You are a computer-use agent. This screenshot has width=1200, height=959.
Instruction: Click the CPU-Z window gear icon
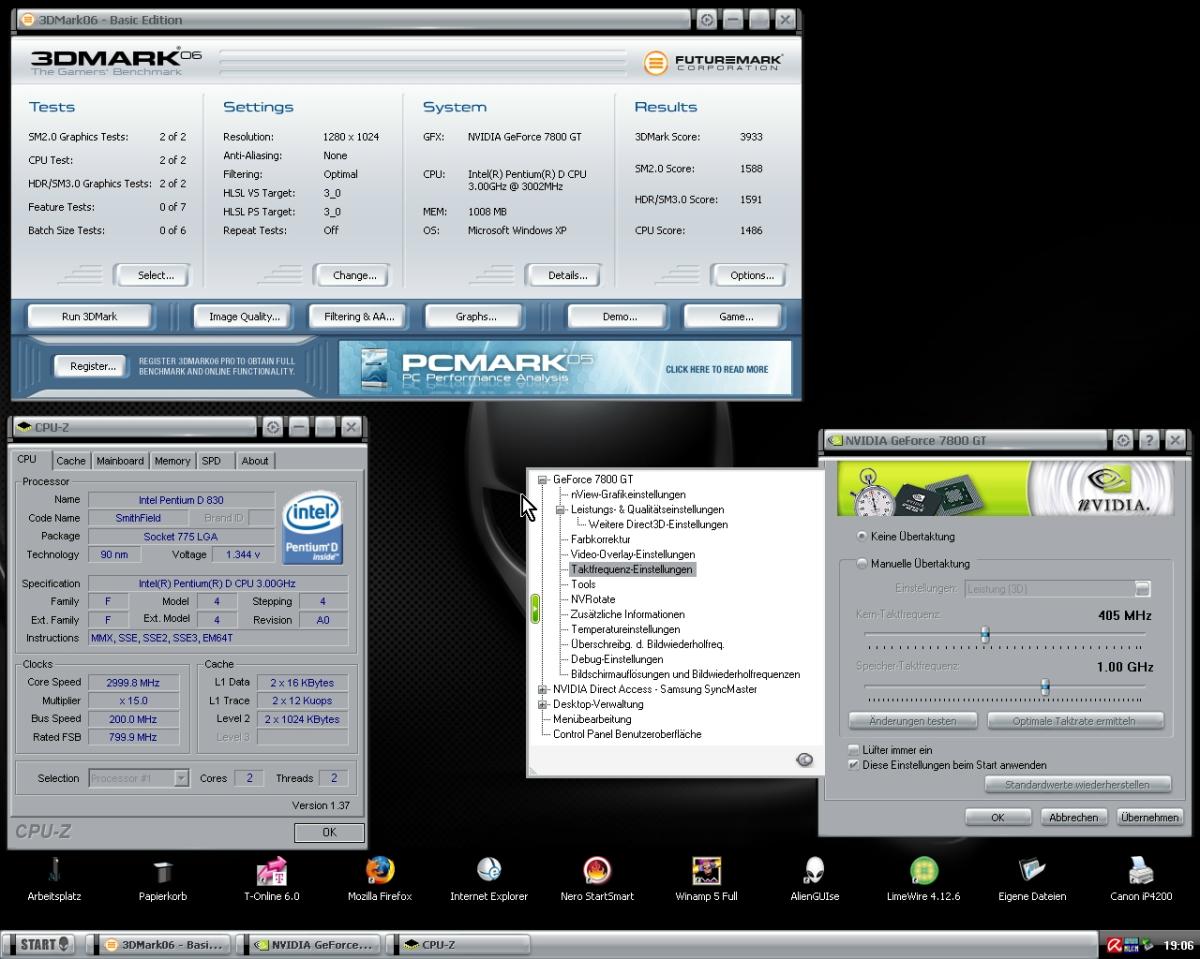click(x=273, y=427)
